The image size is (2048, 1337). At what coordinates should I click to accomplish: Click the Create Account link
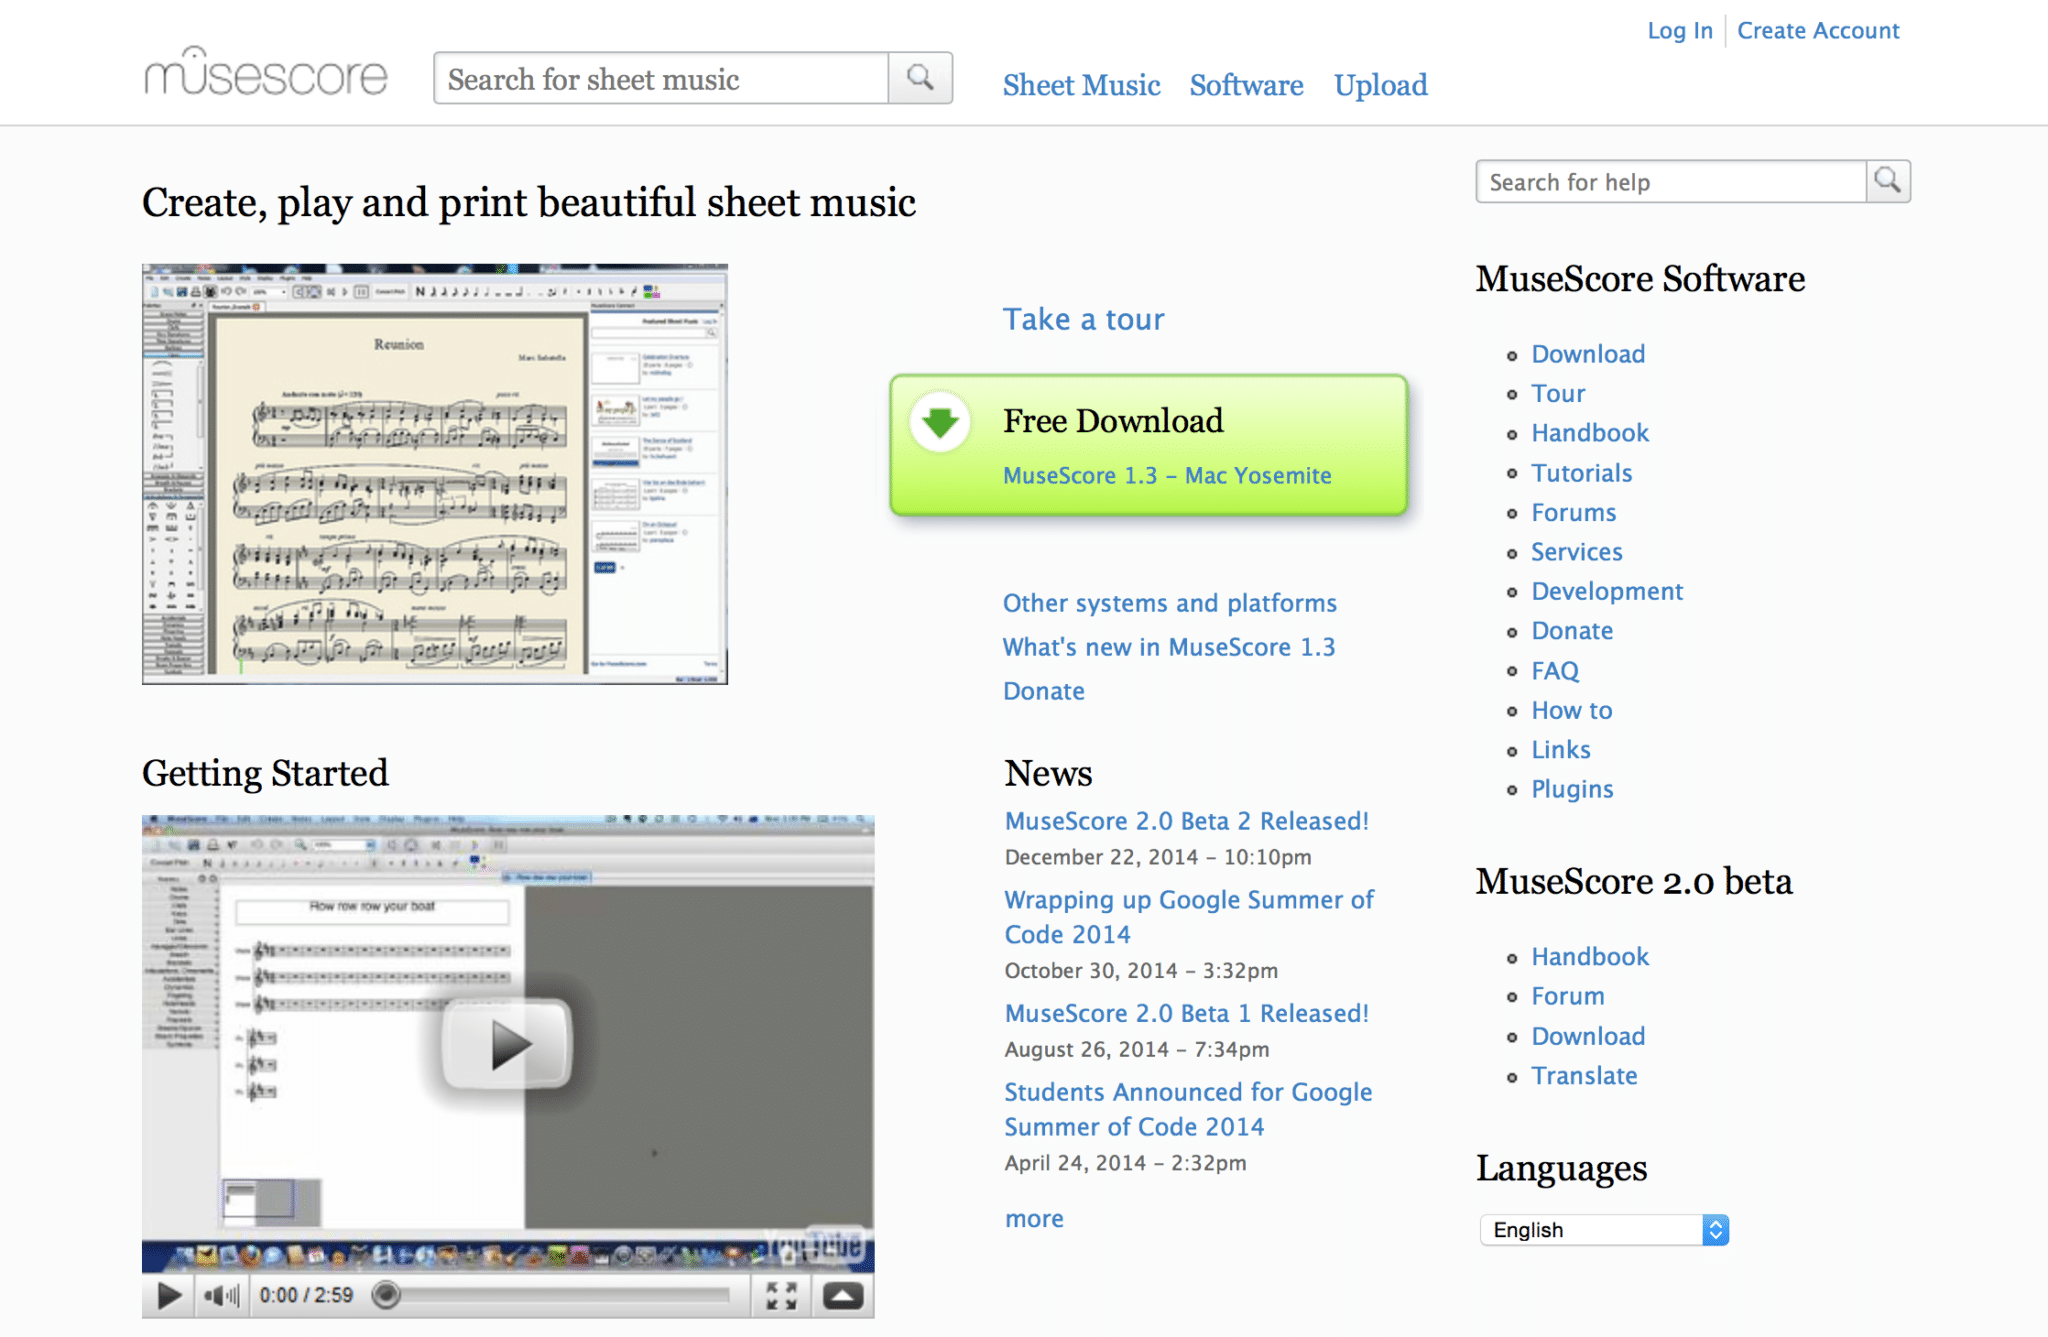pos(1818,30)
